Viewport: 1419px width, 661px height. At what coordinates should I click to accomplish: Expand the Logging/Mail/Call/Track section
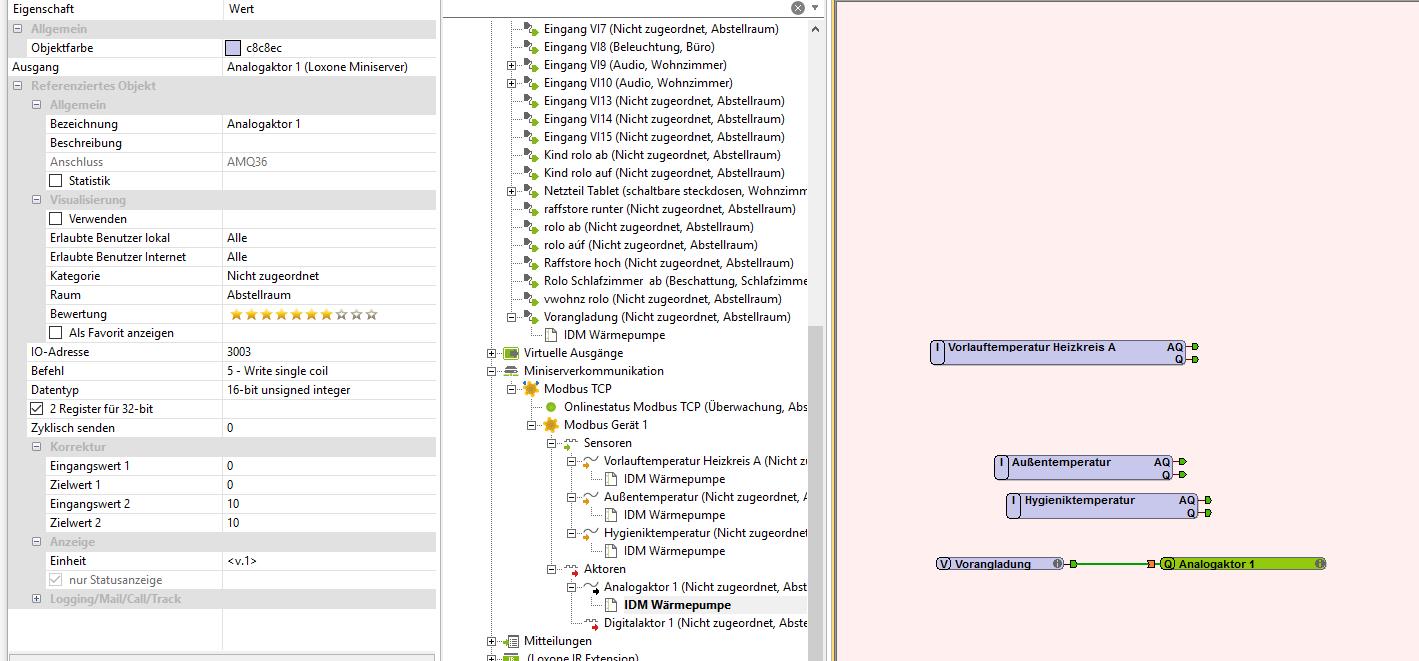37,599
